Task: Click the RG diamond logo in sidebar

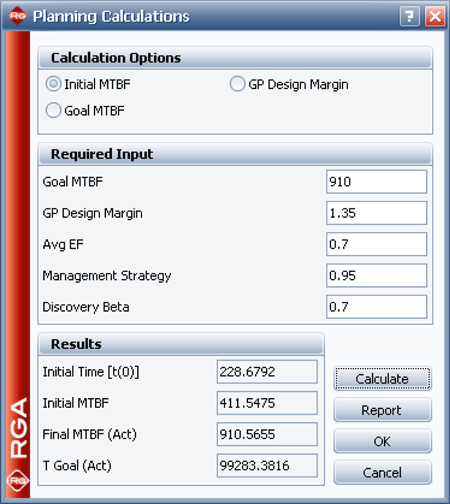Action: tap(18, 480)
